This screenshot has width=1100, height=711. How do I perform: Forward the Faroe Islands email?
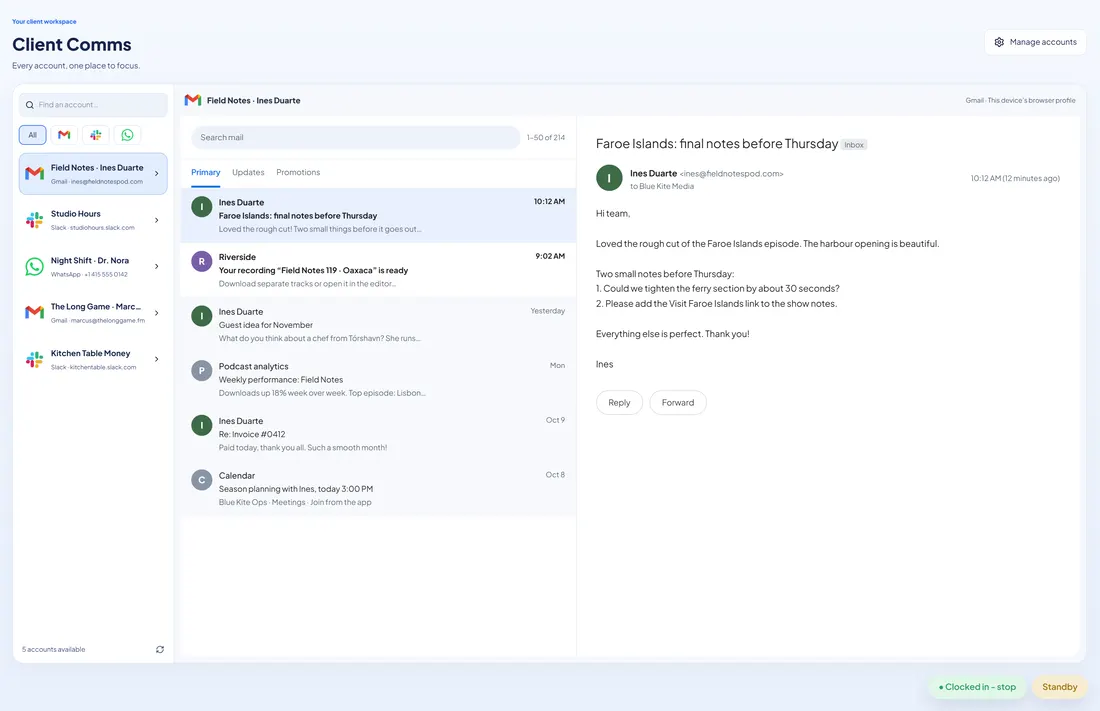678,403
